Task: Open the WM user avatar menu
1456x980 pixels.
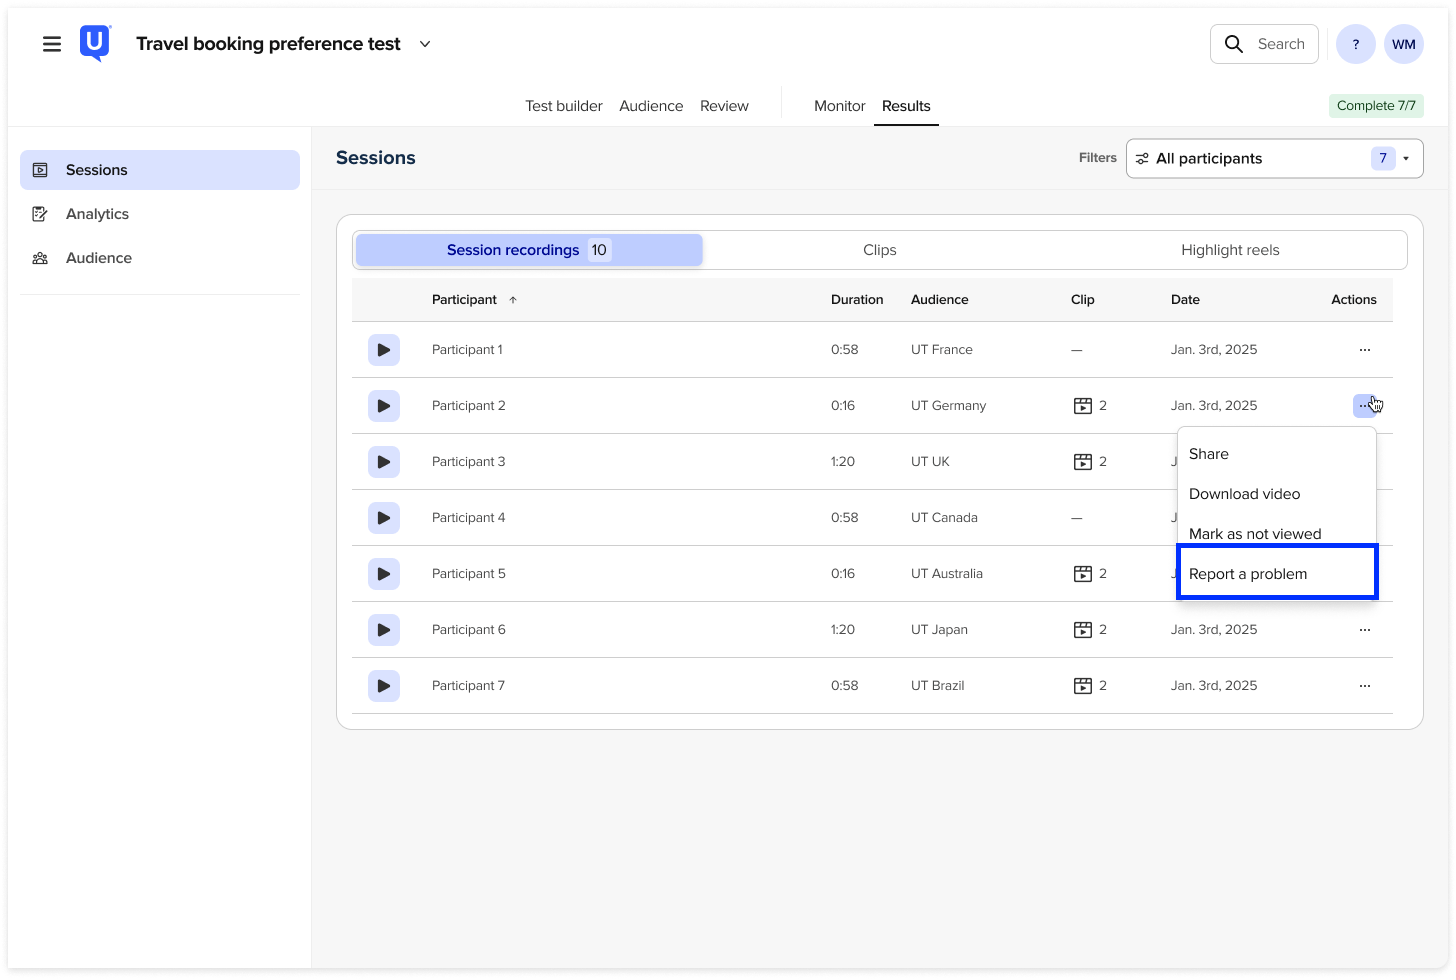Action: 1403,44
